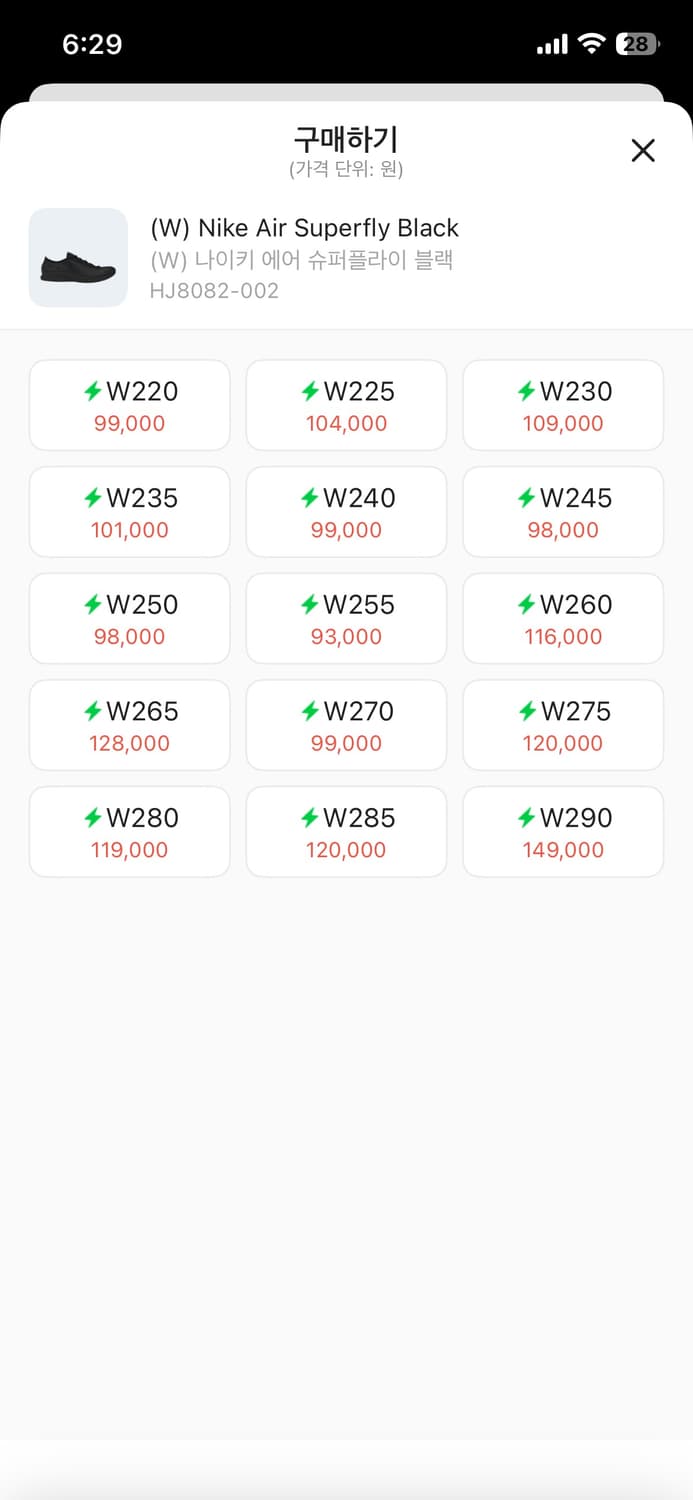Select size W220 priced 99,000
Screen dimensions: 693x1500
pyautogui.click(x=130, y=405)
